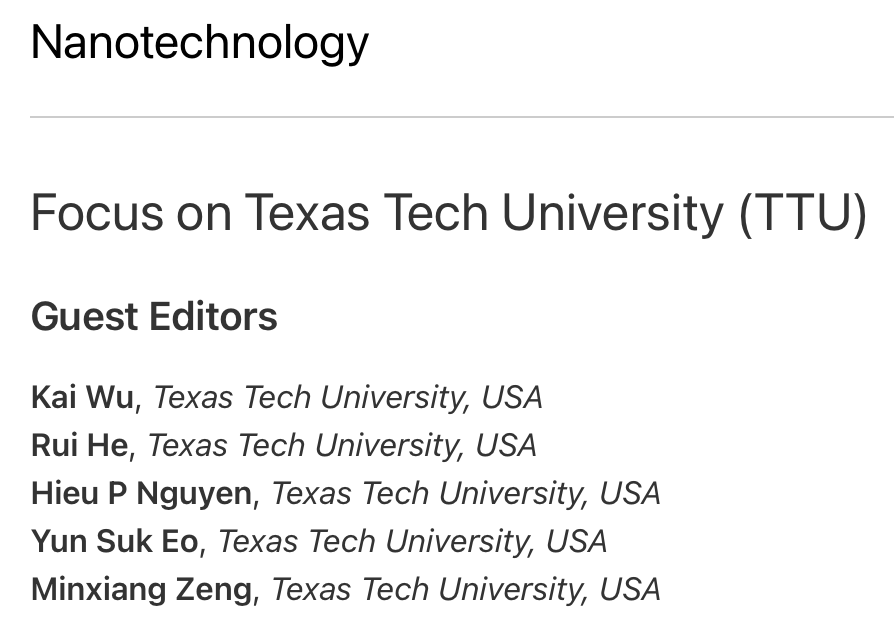
Task: Select the 'Guest Editors' section heading
Action: [154, 317]
